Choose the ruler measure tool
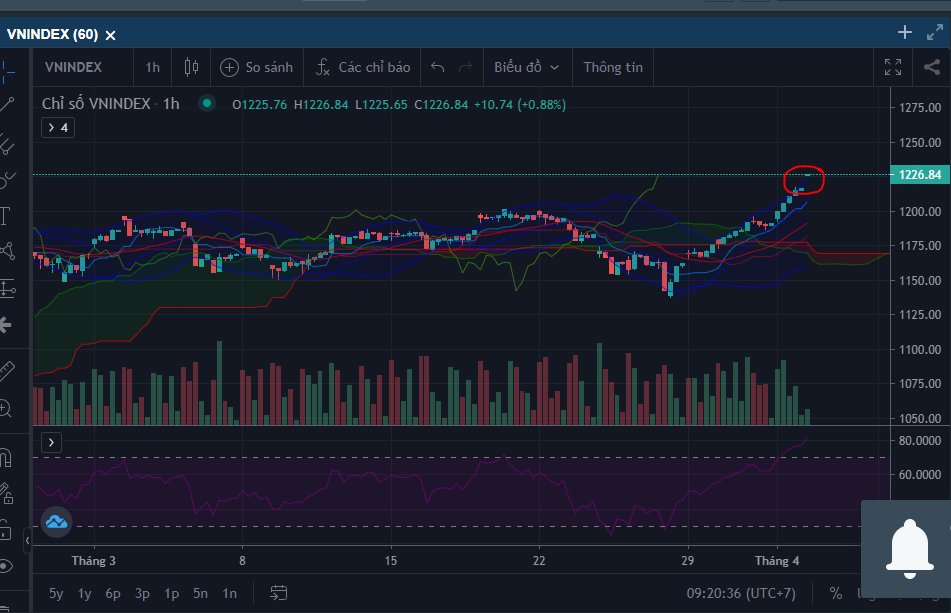 [x=6, y=371]
